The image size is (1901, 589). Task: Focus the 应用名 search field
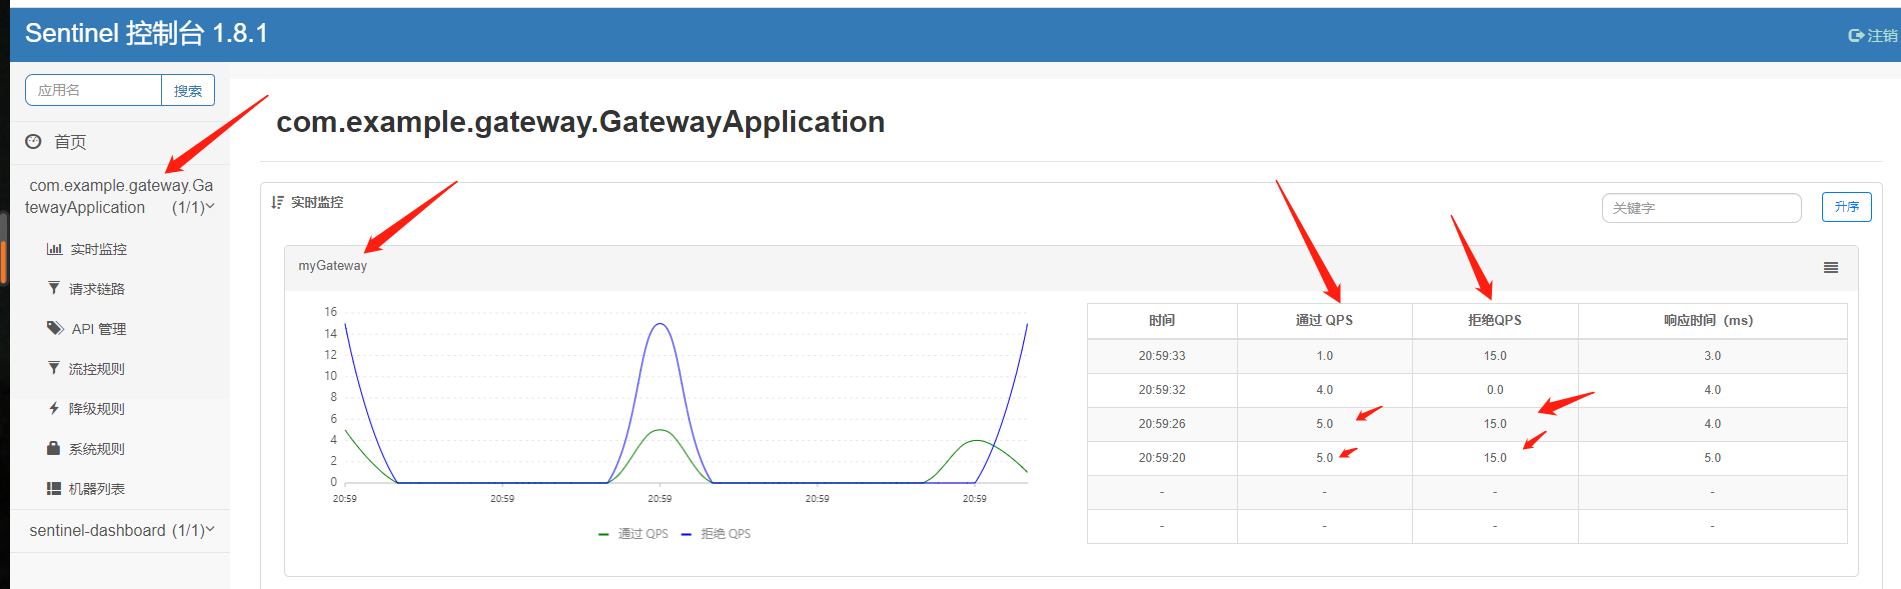(x=93, y=90)
